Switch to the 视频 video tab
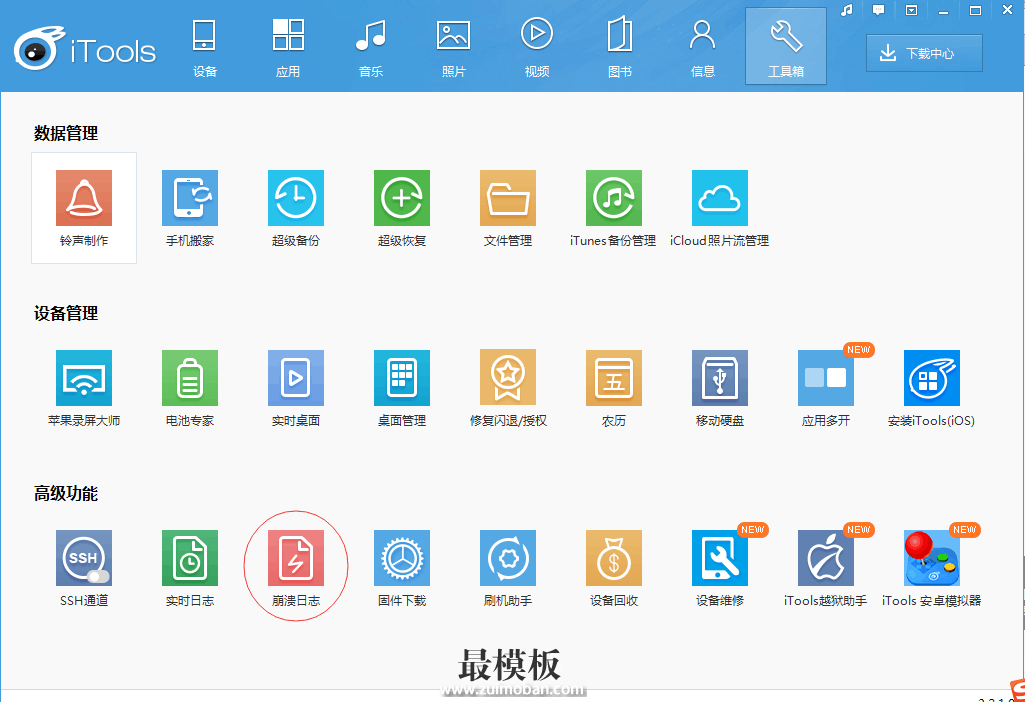Screen dimensions: 1025x702 (x=537, y=48)
